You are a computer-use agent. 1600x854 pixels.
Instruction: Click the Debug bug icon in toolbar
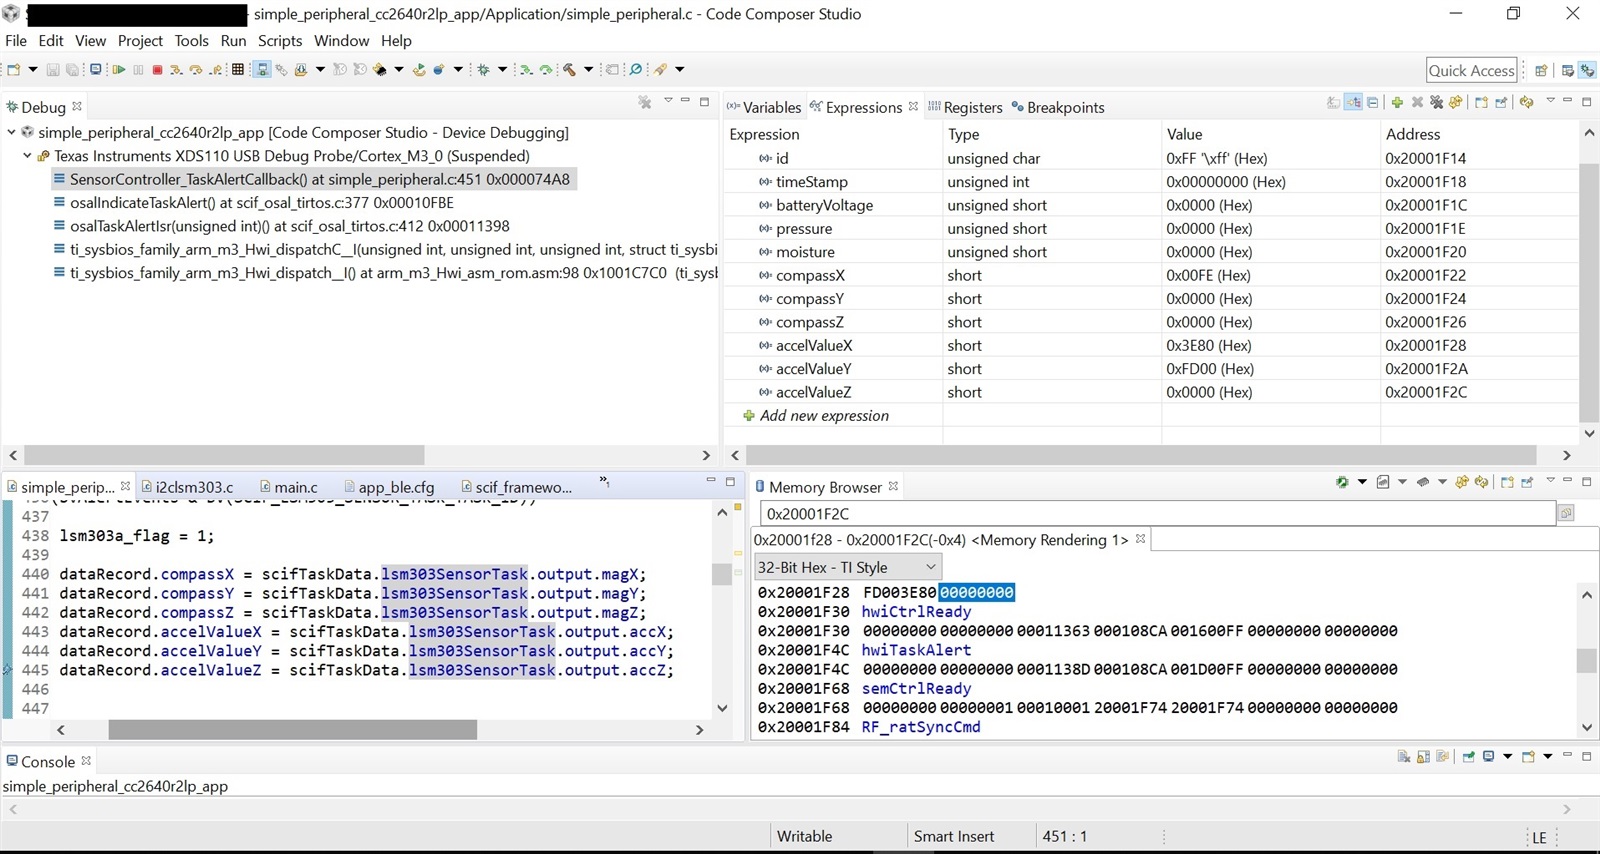(x=483, y=69)
